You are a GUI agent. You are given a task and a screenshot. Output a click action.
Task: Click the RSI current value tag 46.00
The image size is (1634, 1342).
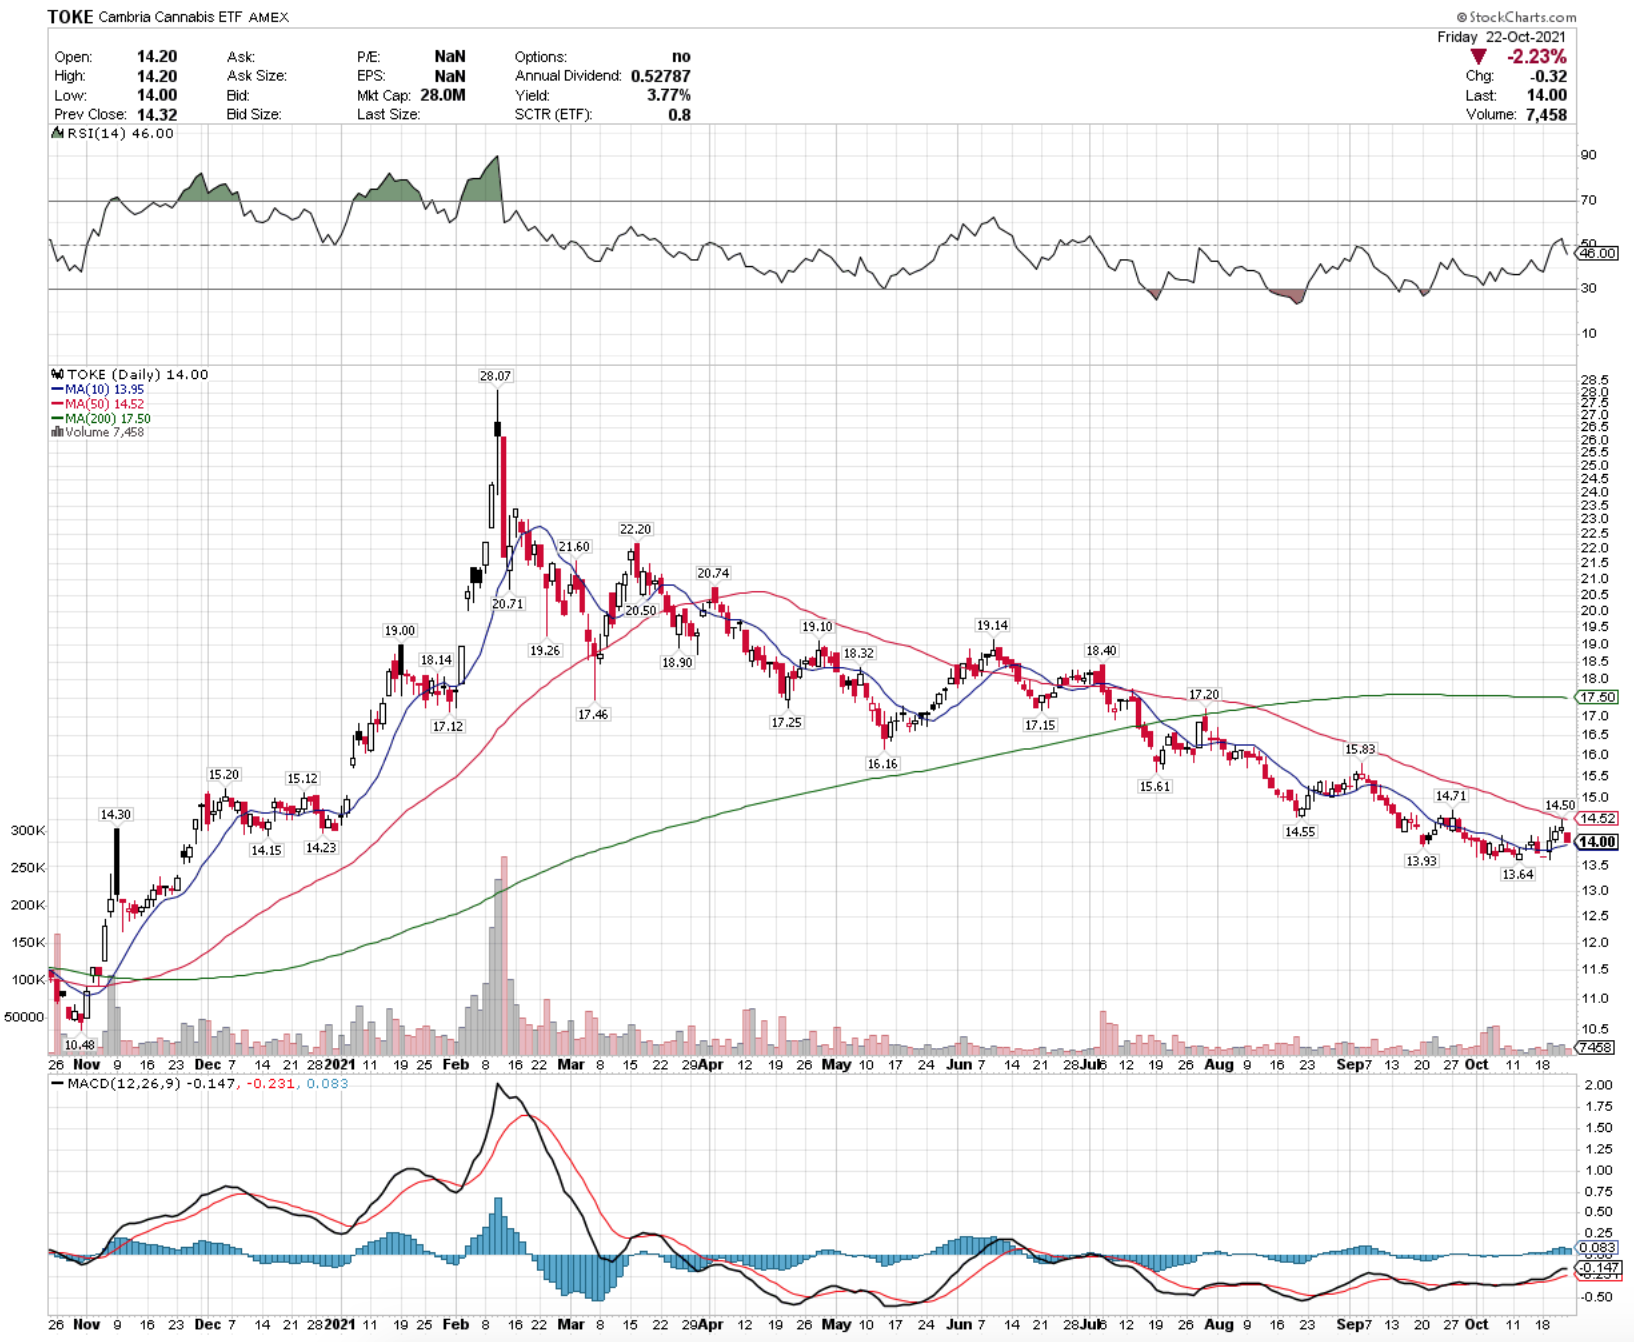[1597, 253]
